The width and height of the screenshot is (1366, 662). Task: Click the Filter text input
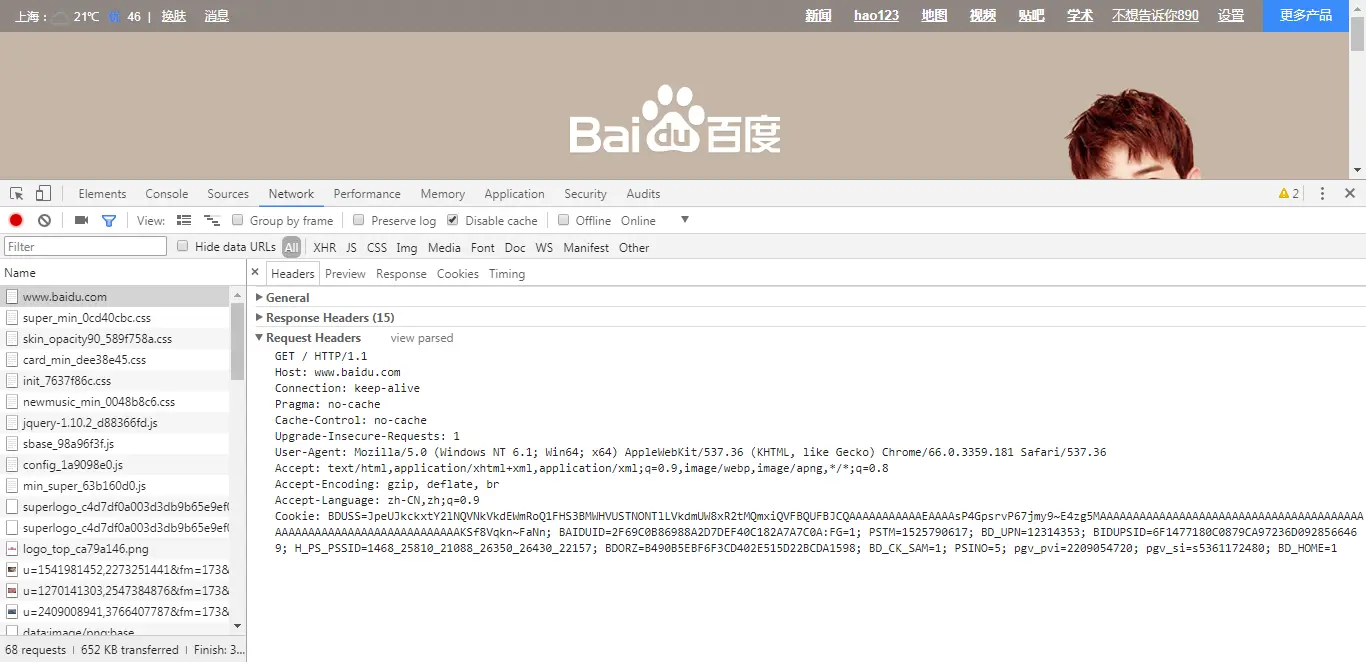point(86,246)
